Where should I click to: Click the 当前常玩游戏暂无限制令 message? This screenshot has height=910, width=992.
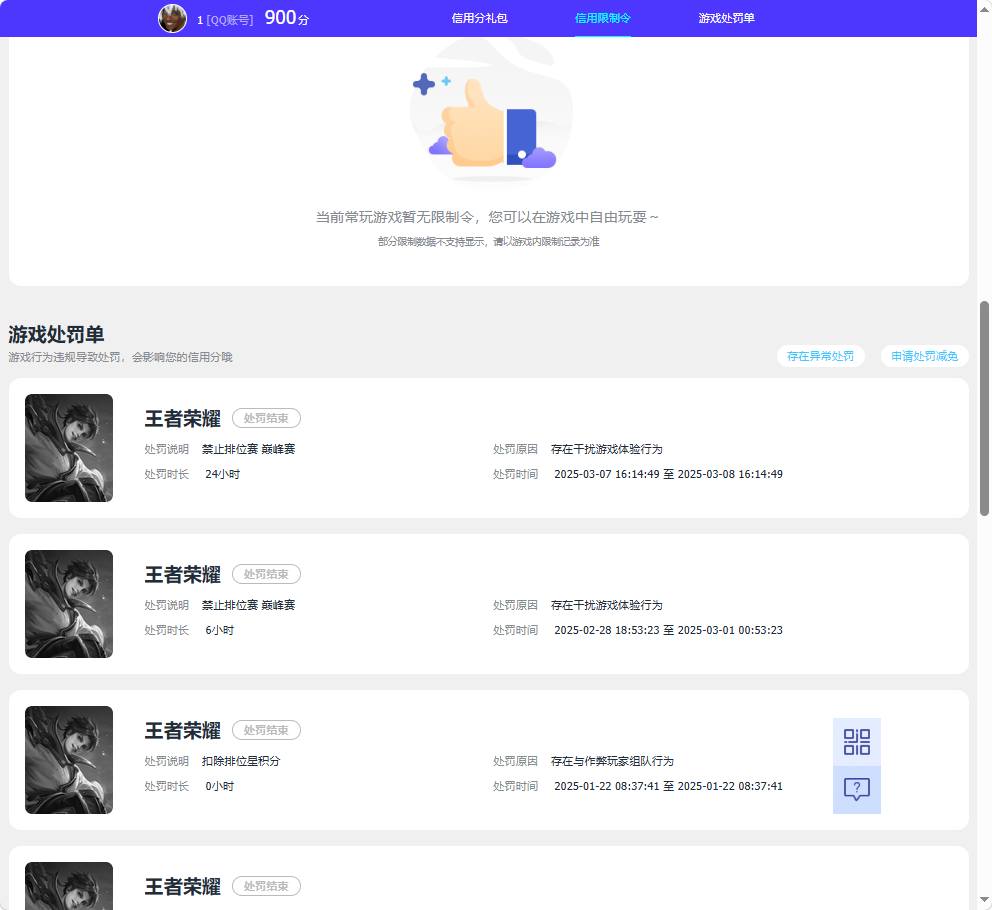pos(487,217)
